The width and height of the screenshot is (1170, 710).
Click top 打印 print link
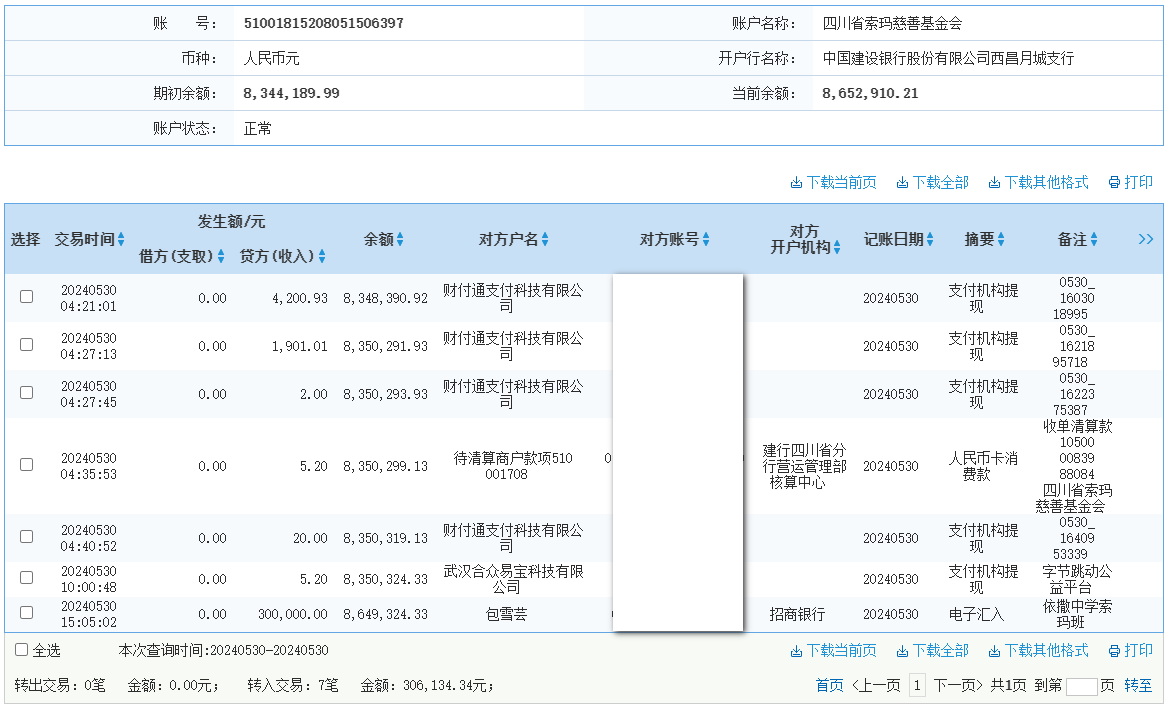[x=1130, y=183]
